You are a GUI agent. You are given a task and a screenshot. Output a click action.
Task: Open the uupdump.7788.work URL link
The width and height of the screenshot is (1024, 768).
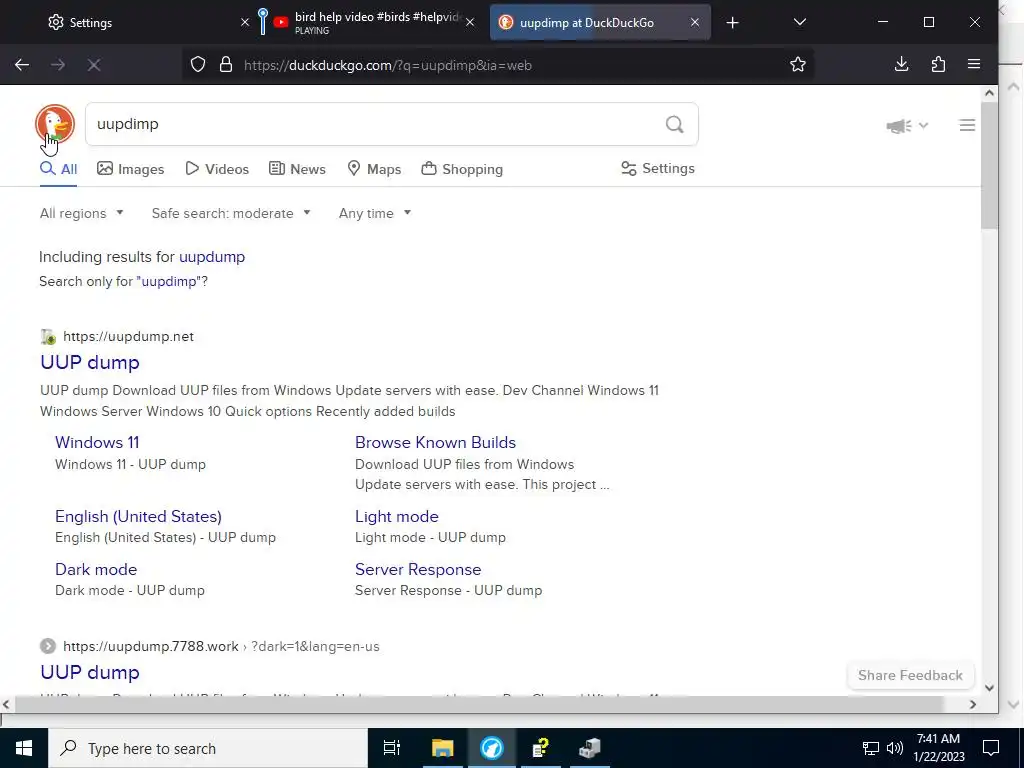221,646
